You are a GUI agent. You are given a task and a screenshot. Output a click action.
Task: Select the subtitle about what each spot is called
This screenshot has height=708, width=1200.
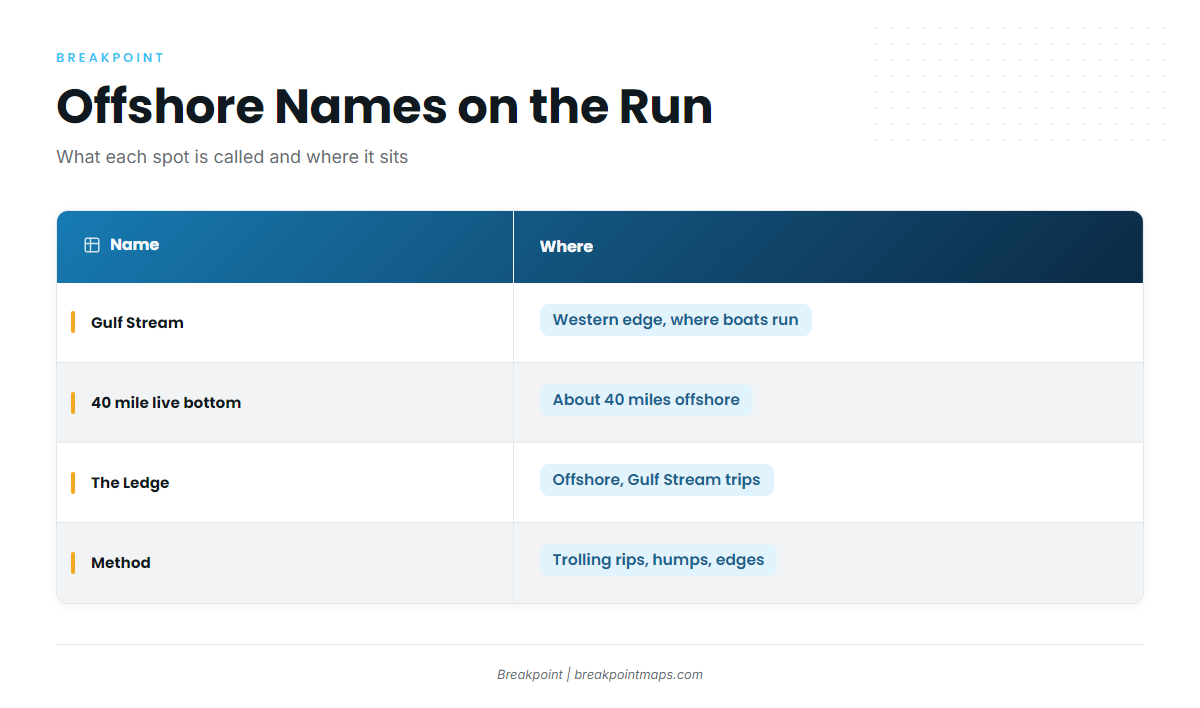pos(232,157)
